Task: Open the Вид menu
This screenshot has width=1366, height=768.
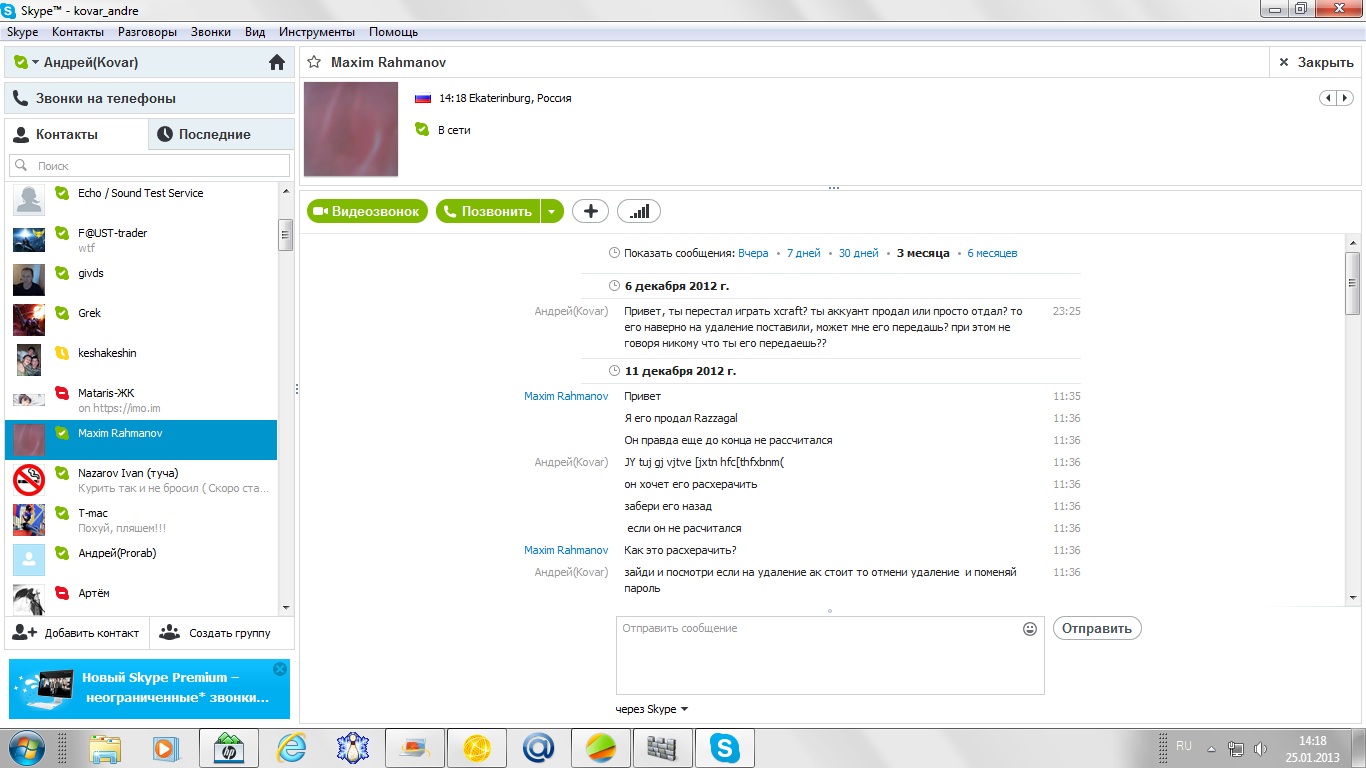Action: pos(255,32)
